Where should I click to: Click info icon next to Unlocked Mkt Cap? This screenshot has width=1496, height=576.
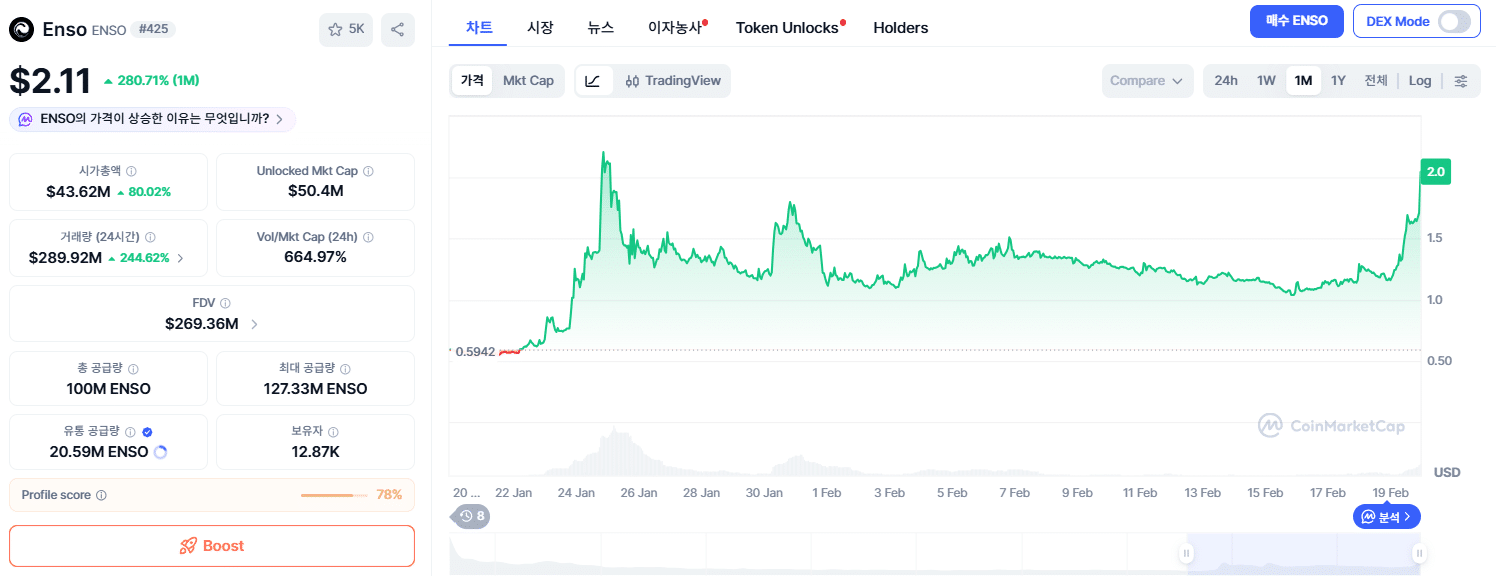coord(368,171)
